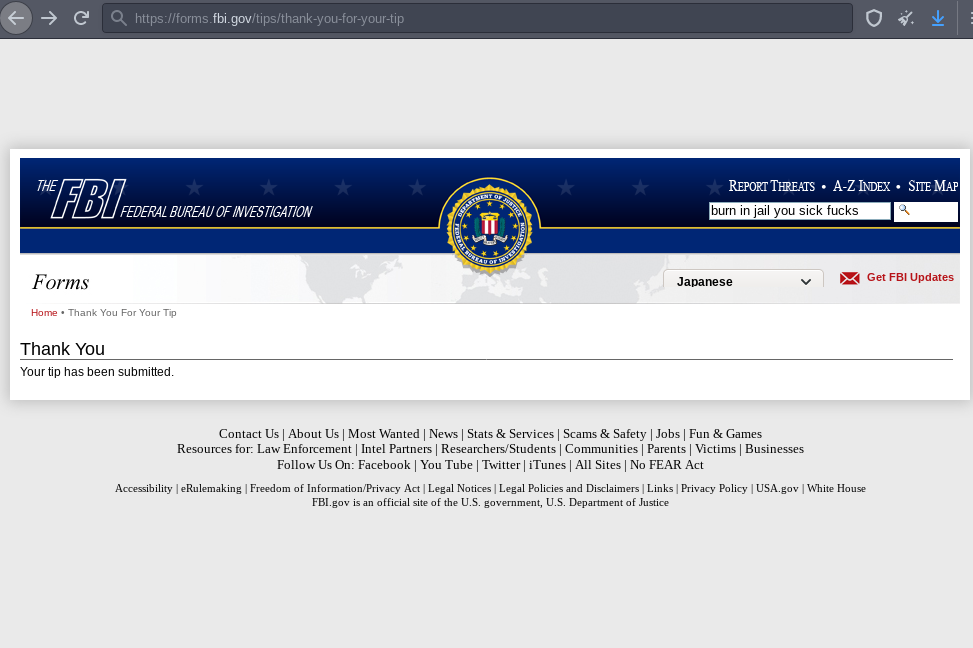Click the site search magnifier button
This screenshot has width=973, height=648.
coord(925,211)
